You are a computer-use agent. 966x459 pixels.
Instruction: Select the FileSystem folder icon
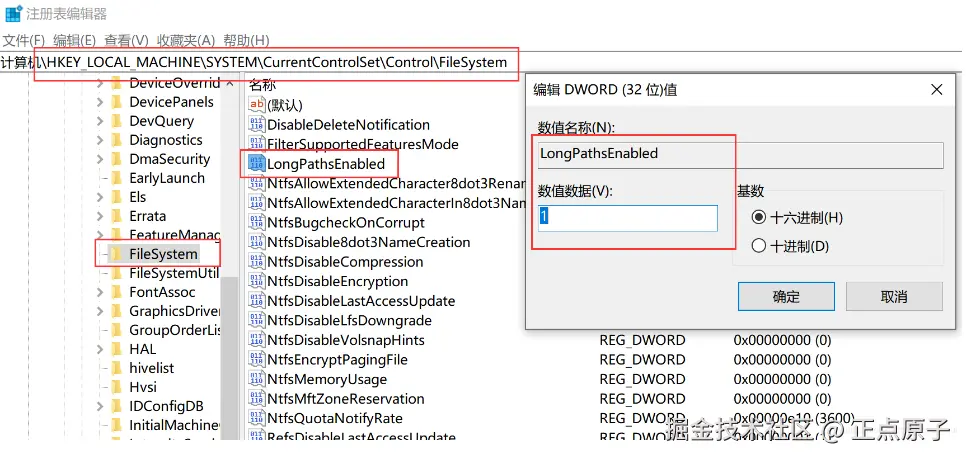[116, 254]
